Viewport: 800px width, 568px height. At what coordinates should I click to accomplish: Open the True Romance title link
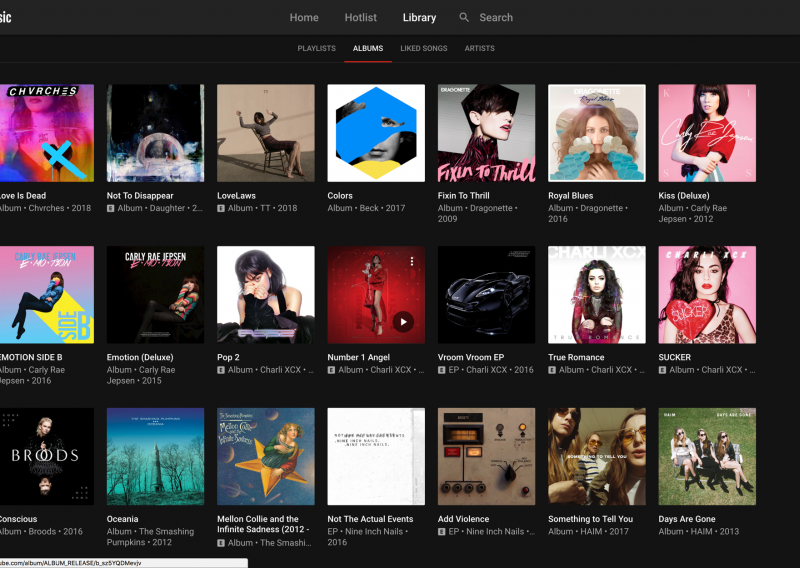pyautogui.click(x=576, y=357)
